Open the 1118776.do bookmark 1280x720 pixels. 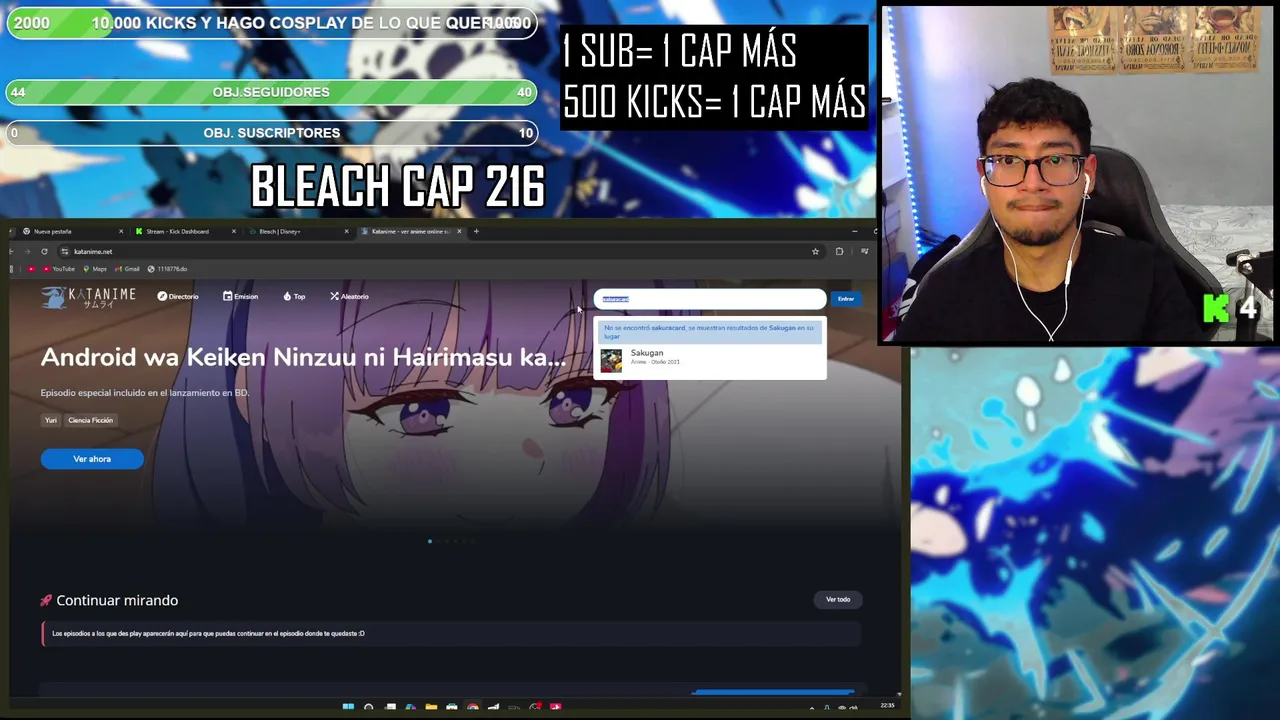pos(167,269)
